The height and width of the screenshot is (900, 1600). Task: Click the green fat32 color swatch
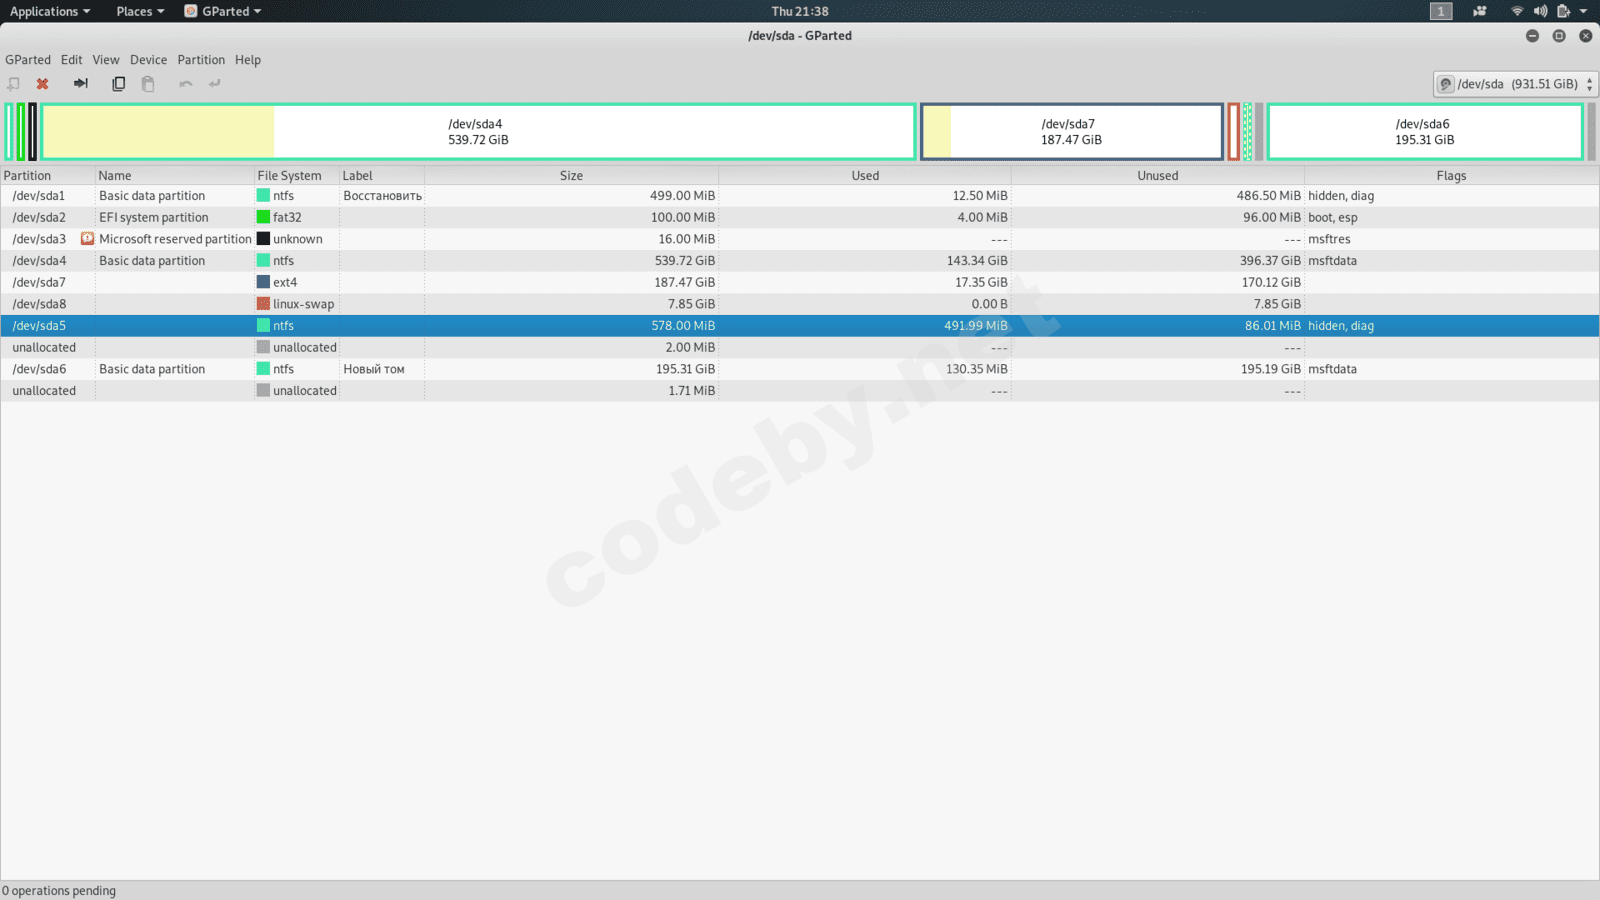pos(263,217)
